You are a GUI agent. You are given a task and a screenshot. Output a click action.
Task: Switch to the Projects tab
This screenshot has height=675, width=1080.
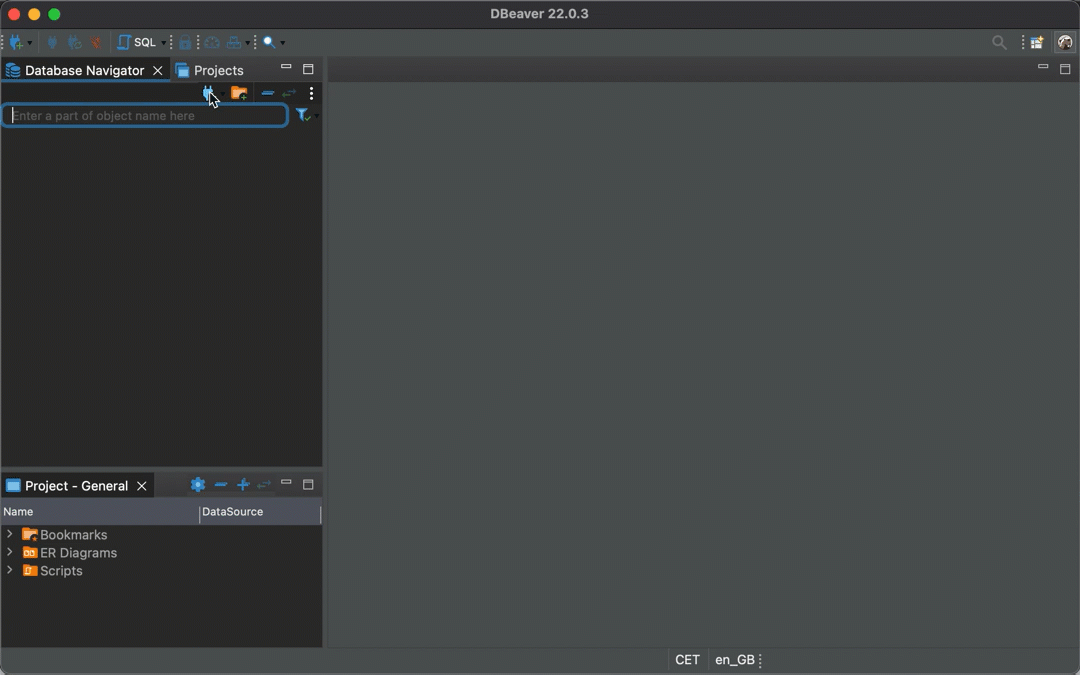click(209, 70)
